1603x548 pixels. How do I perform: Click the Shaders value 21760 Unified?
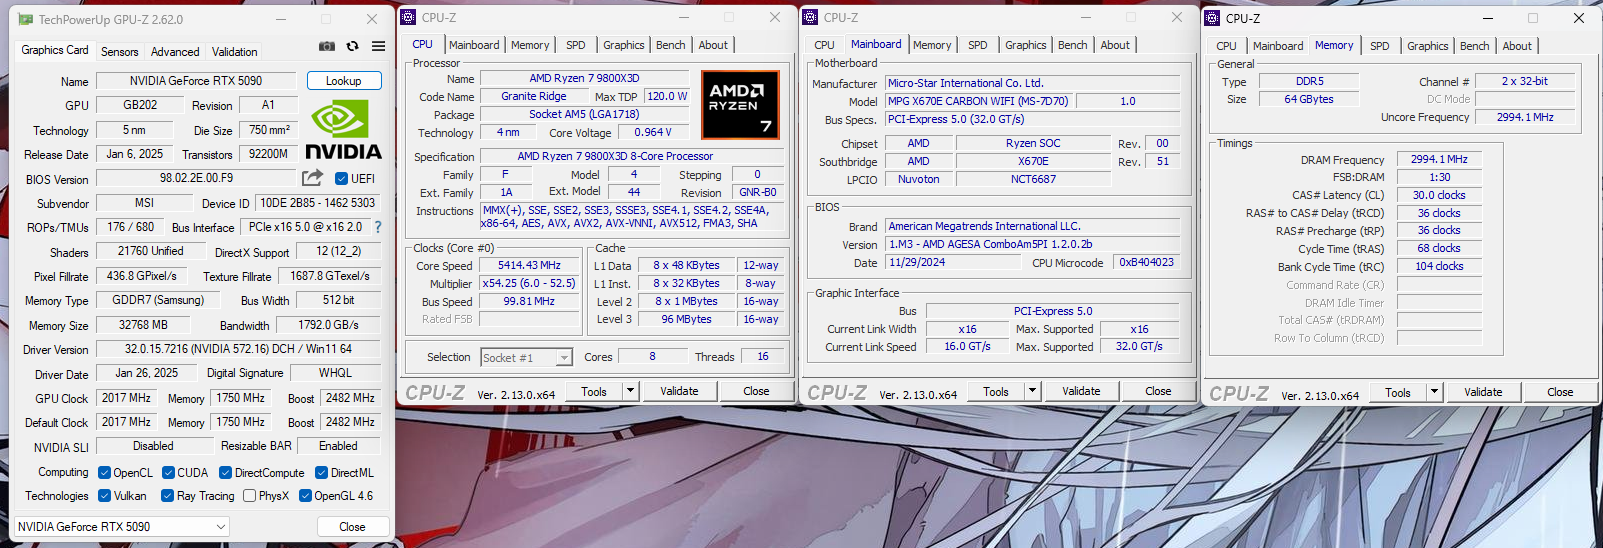pyautogui.click(x=151, y=252)
